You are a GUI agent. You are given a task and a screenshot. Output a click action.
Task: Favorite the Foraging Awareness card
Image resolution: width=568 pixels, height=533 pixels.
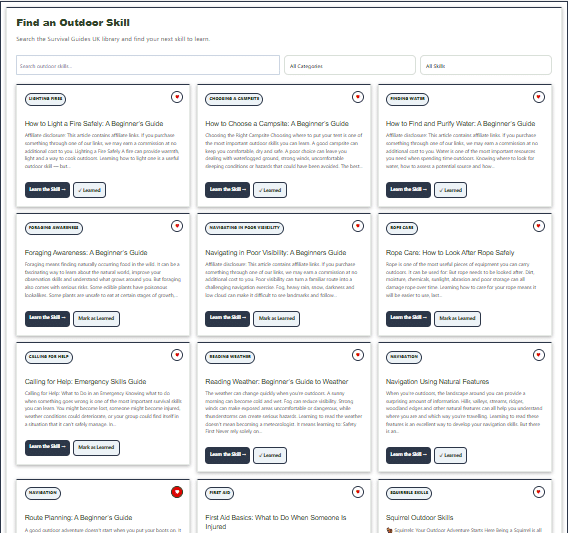(x=177, y=226)
